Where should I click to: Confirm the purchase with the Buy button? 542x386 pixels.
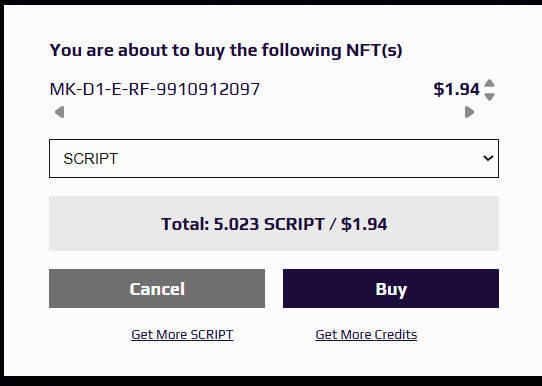[x=391, y=289]
